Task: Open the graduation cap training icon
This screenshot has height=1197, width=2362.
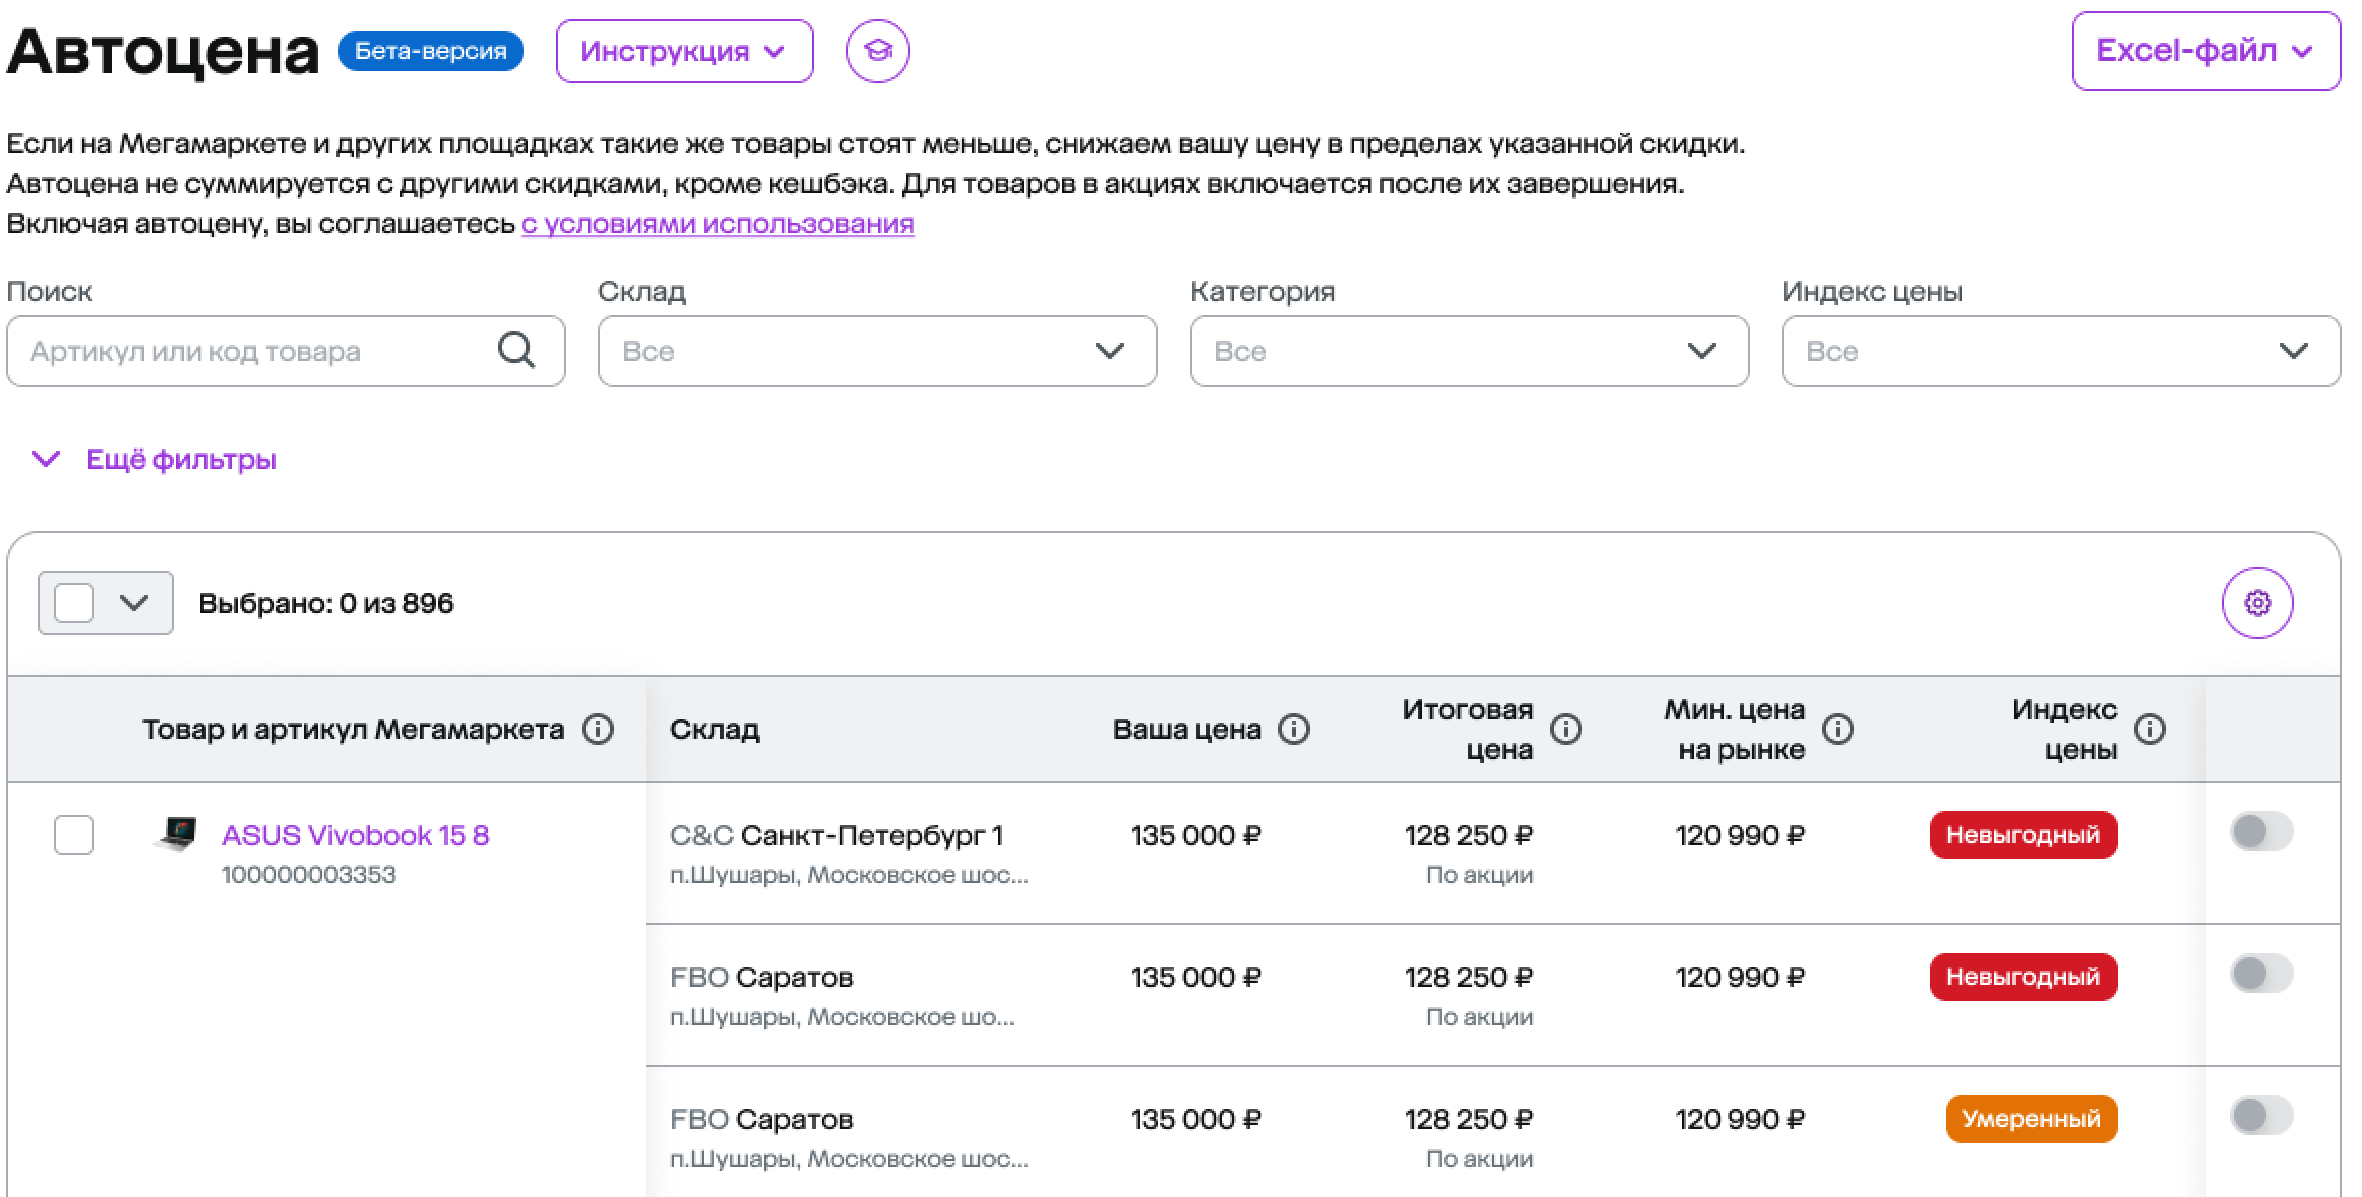Action: click(877, 51)
